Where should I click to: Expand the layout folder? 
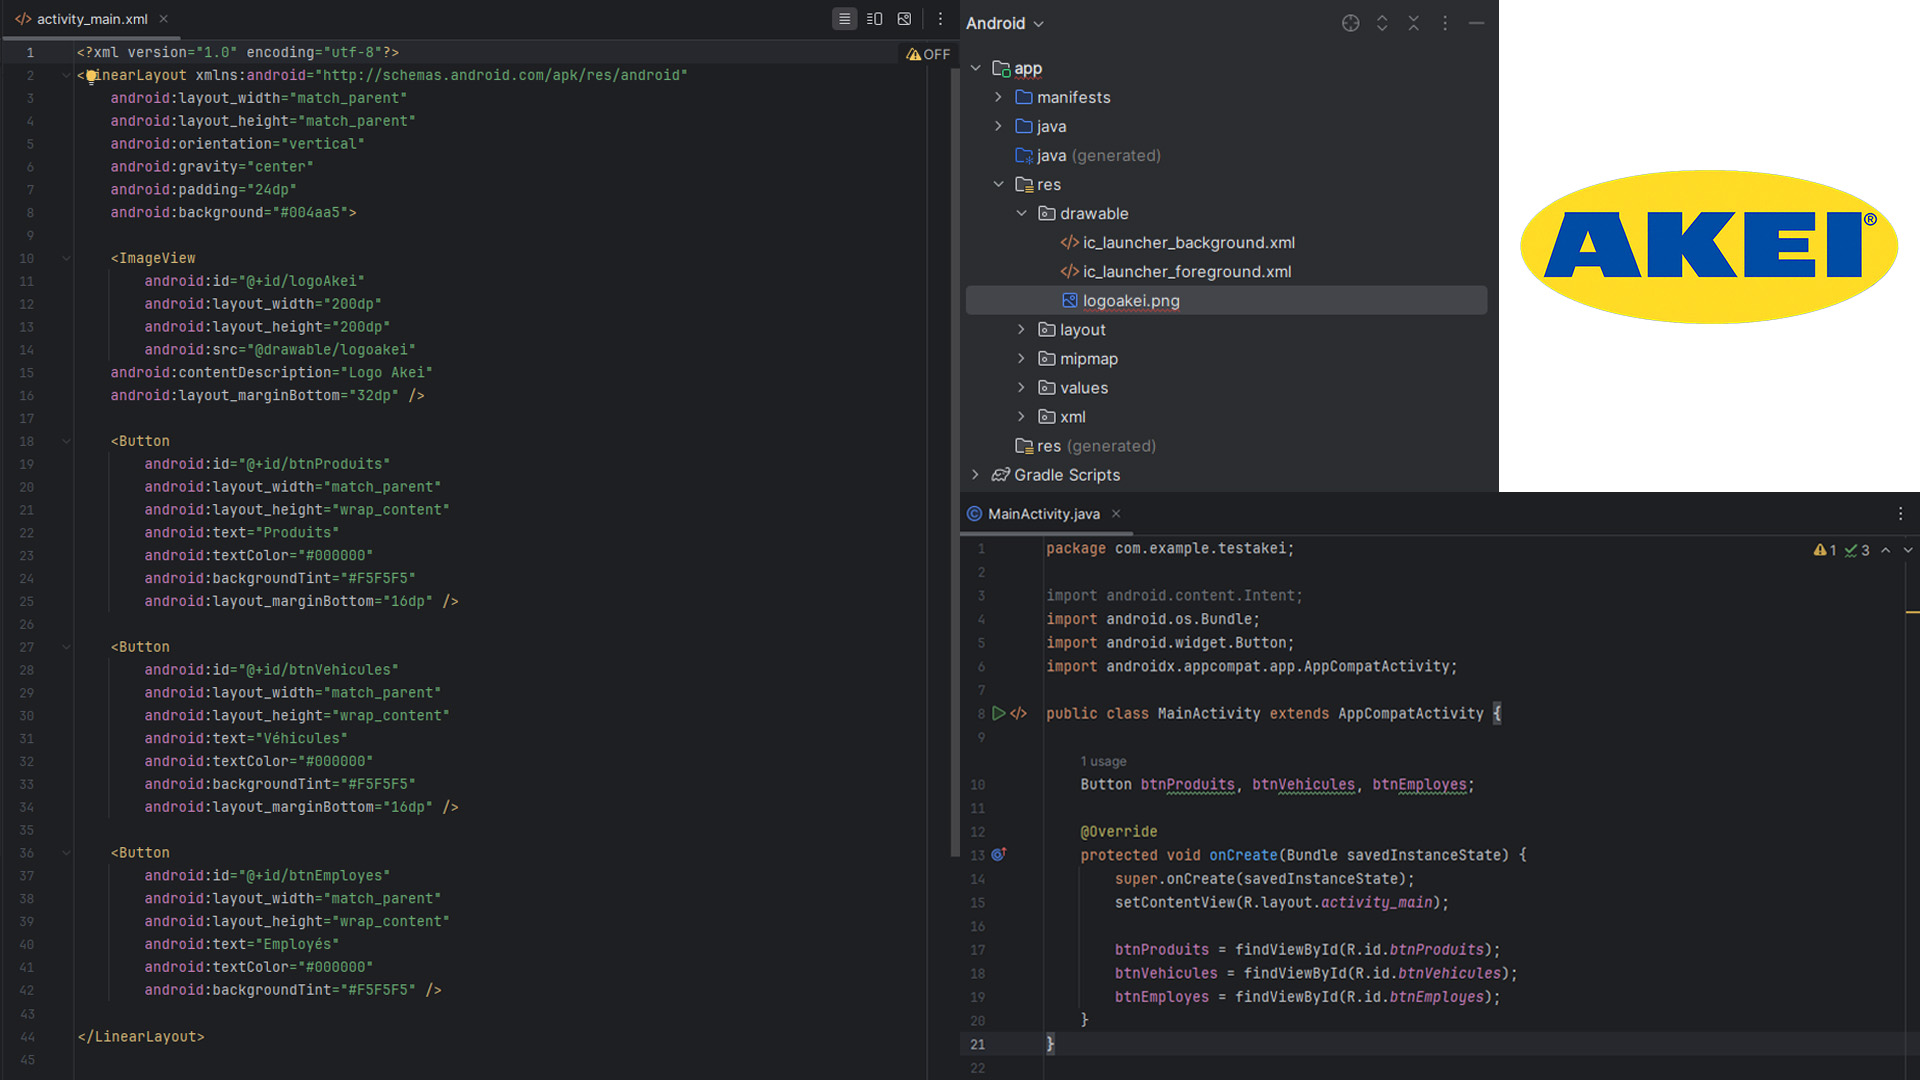tap(1021, 330)
